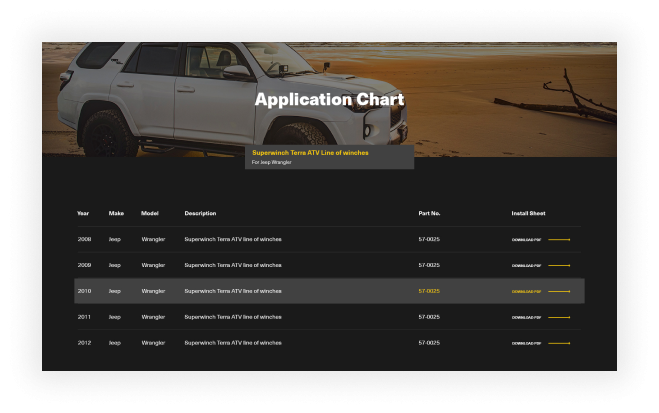This screenshot has width=659, height=413.
Task: Select part number 57-0025 in 2008 row
Action: pos(429,239)
